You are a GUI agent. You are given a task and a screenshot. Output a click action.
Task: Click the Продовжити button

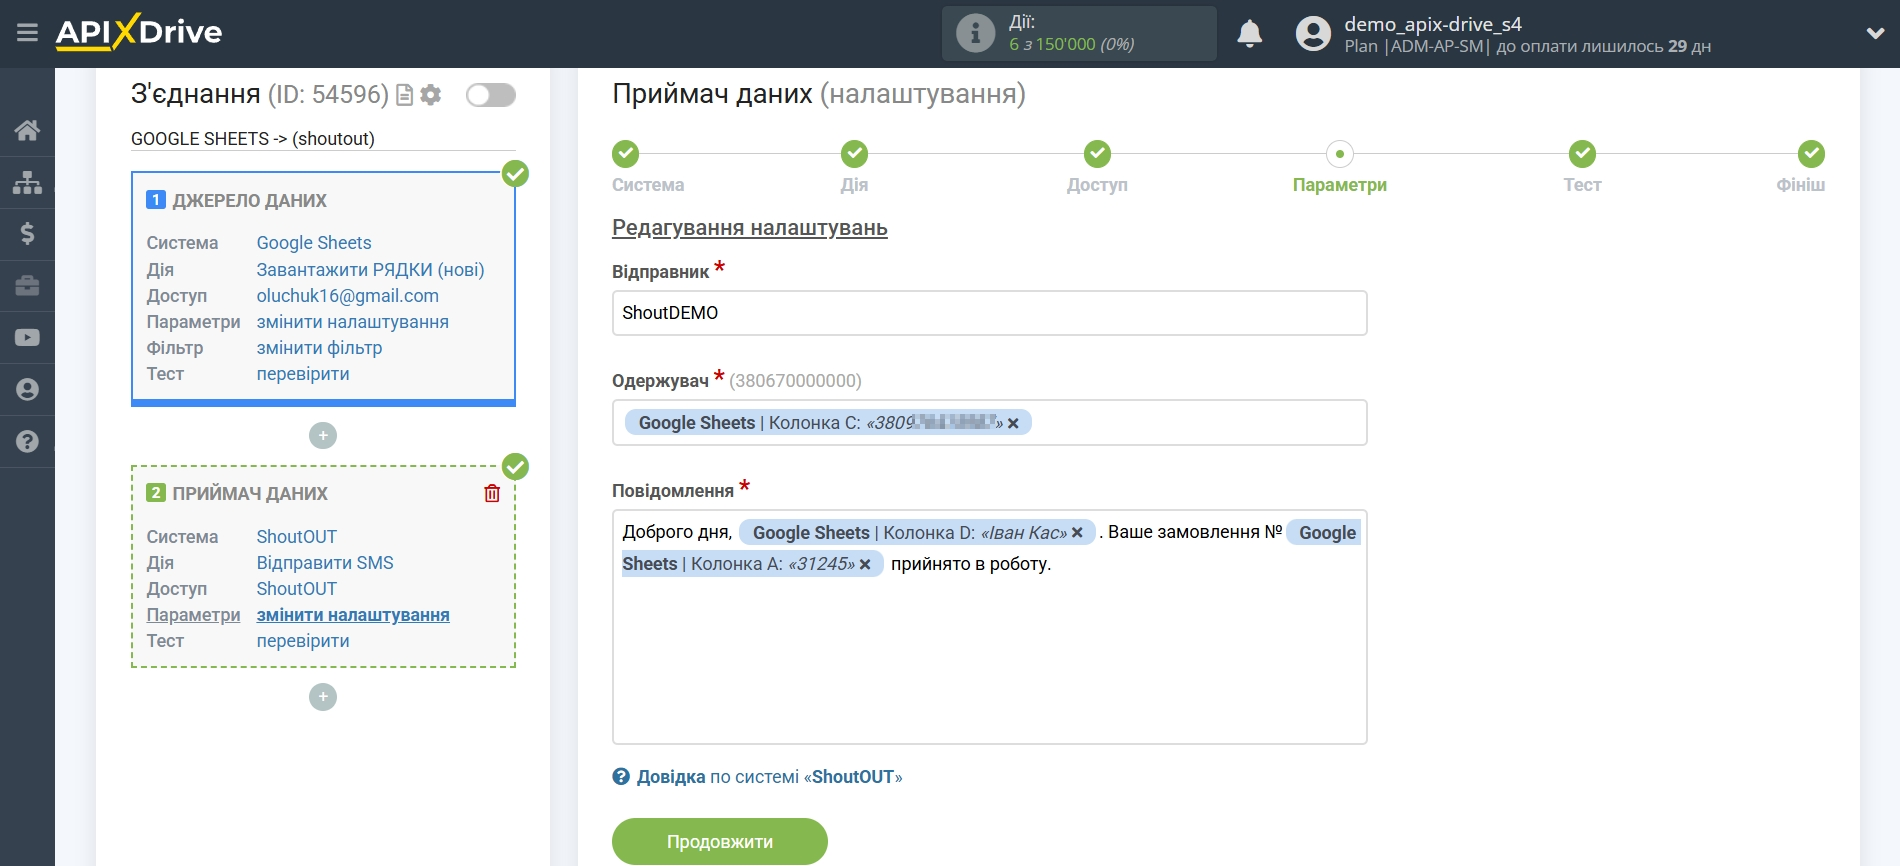pos(719,842)
